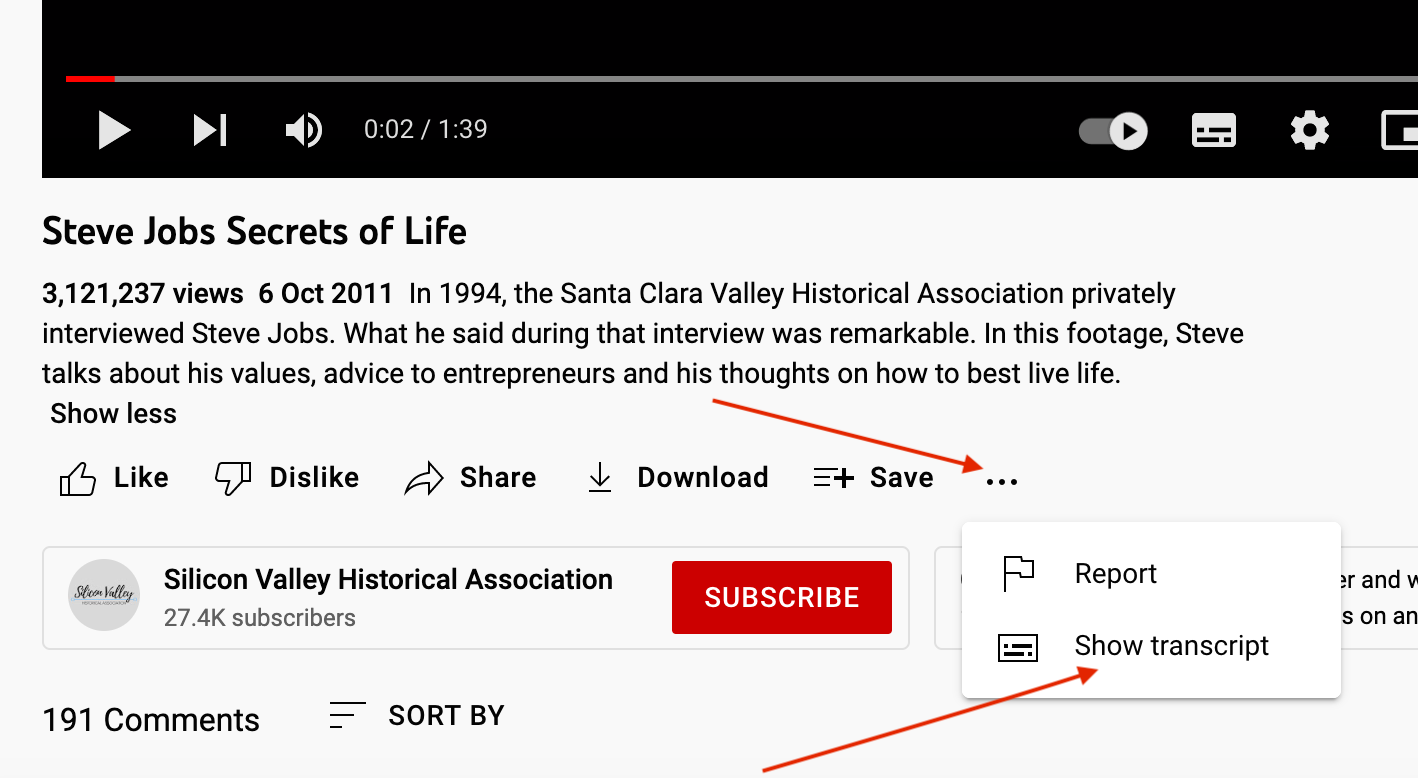Screen dimensions: 1418x778
Task: Save the video to a playlist
Action: (x=873, y=478)
